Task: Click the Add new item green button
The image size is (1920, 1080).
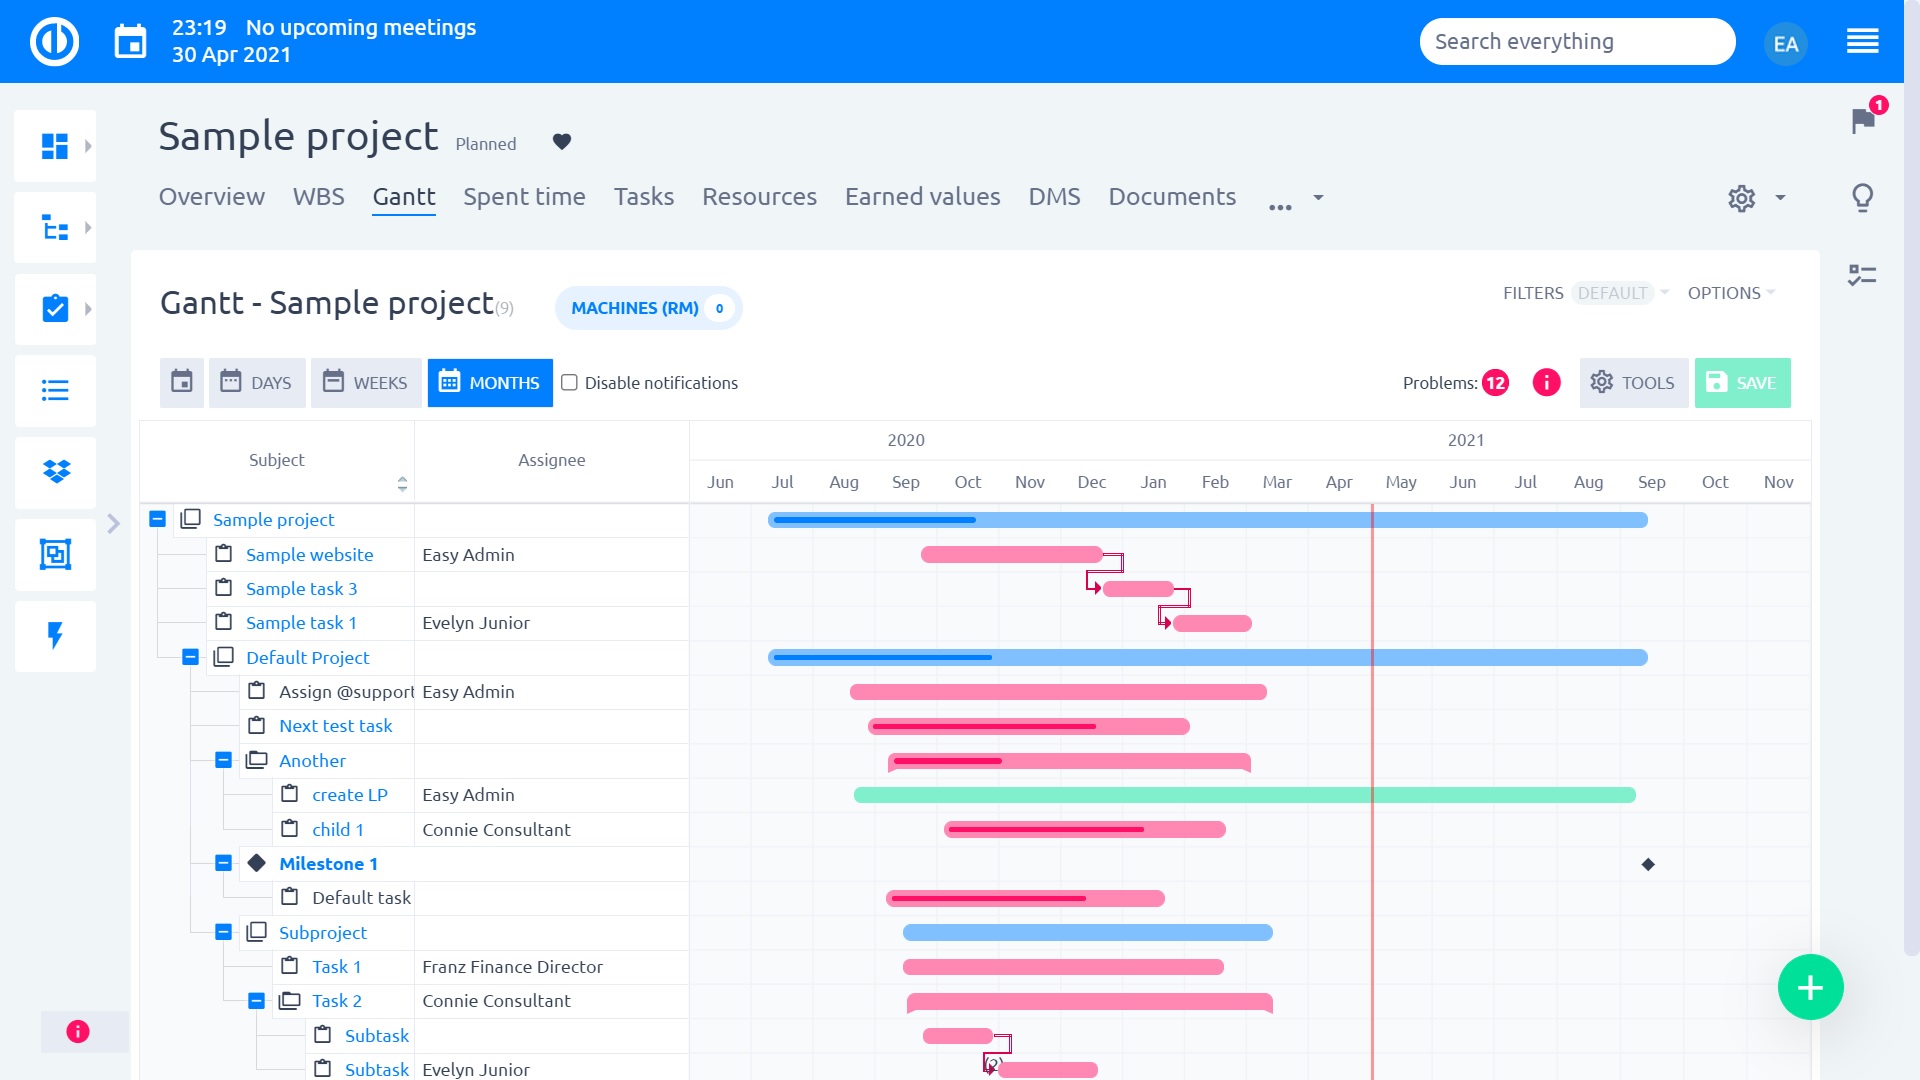Action: click(1809, 986)
